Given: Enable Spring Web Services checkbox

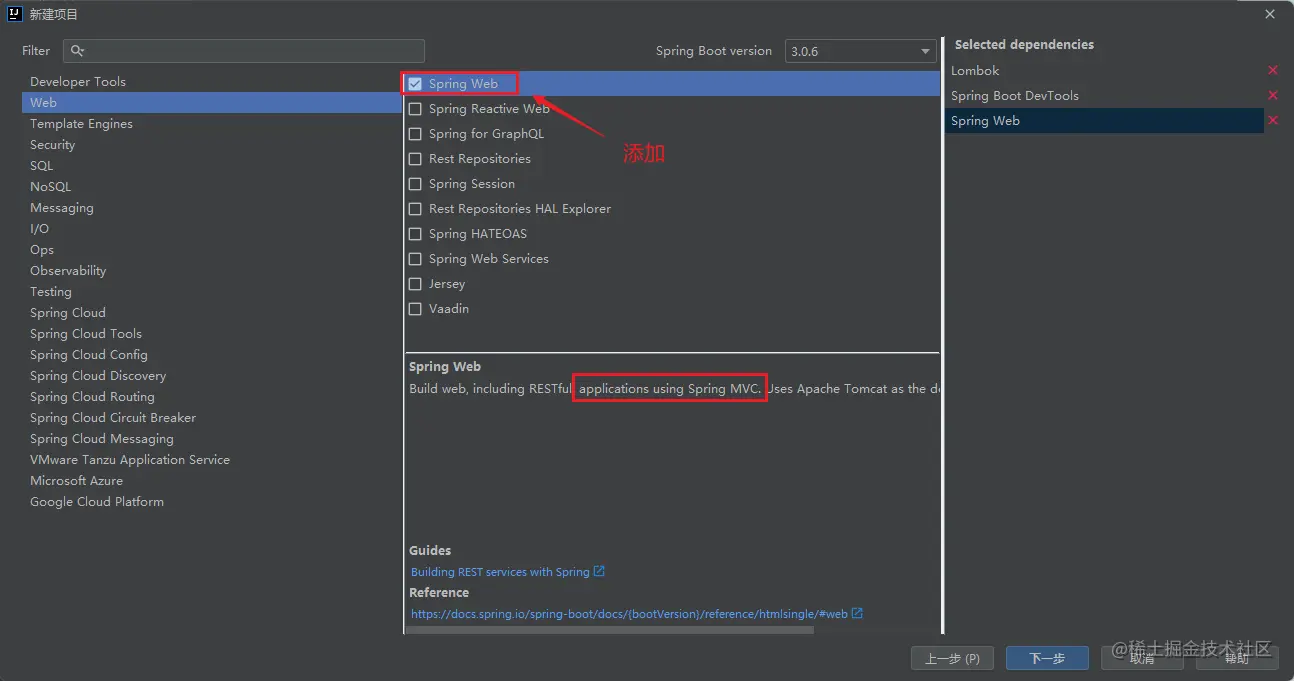Looking at the screenshot, I should point(415,259).
